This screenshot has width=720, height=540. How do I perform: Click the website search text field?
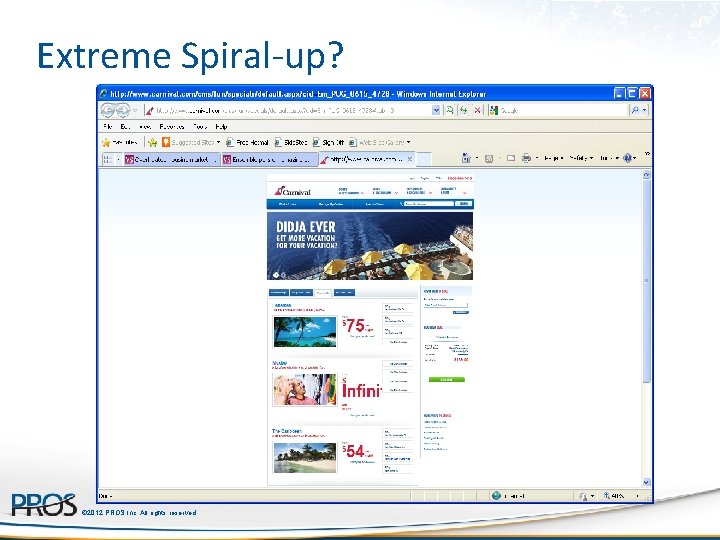[x=428, y=204]
